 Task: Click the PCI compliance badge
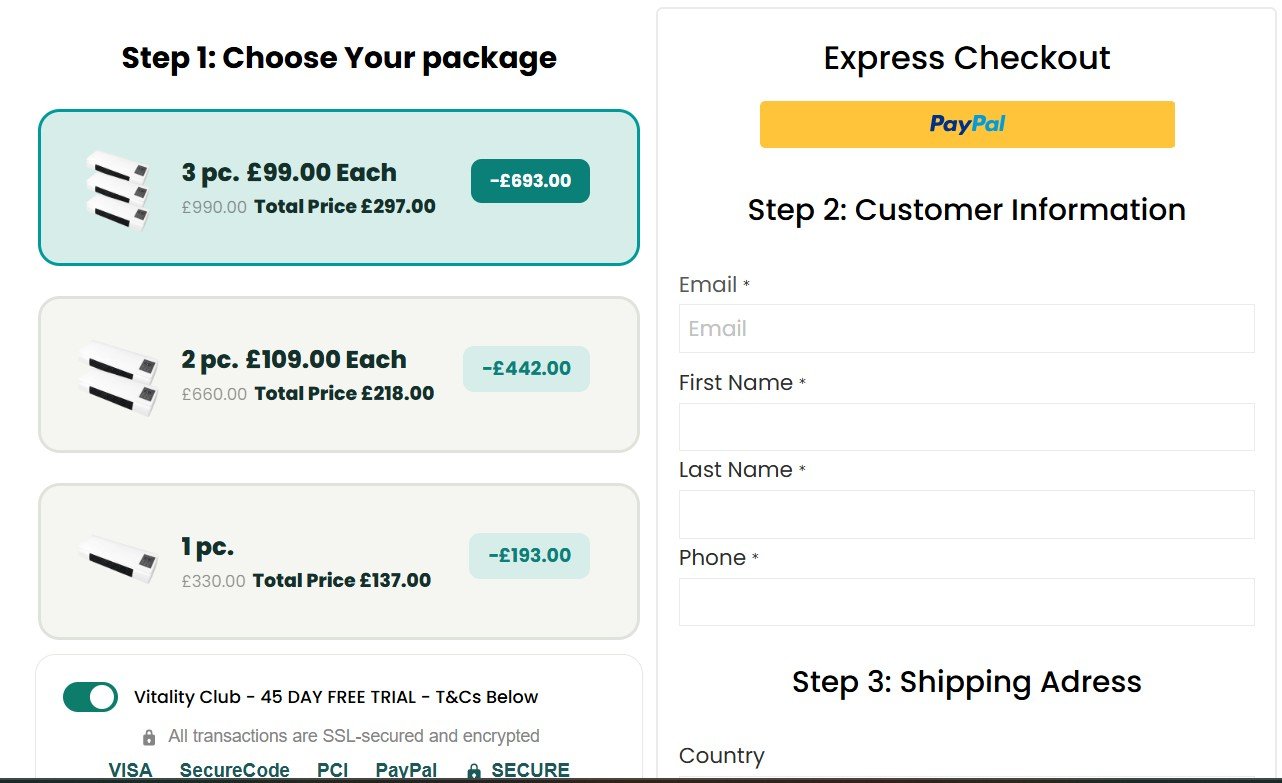333,770
